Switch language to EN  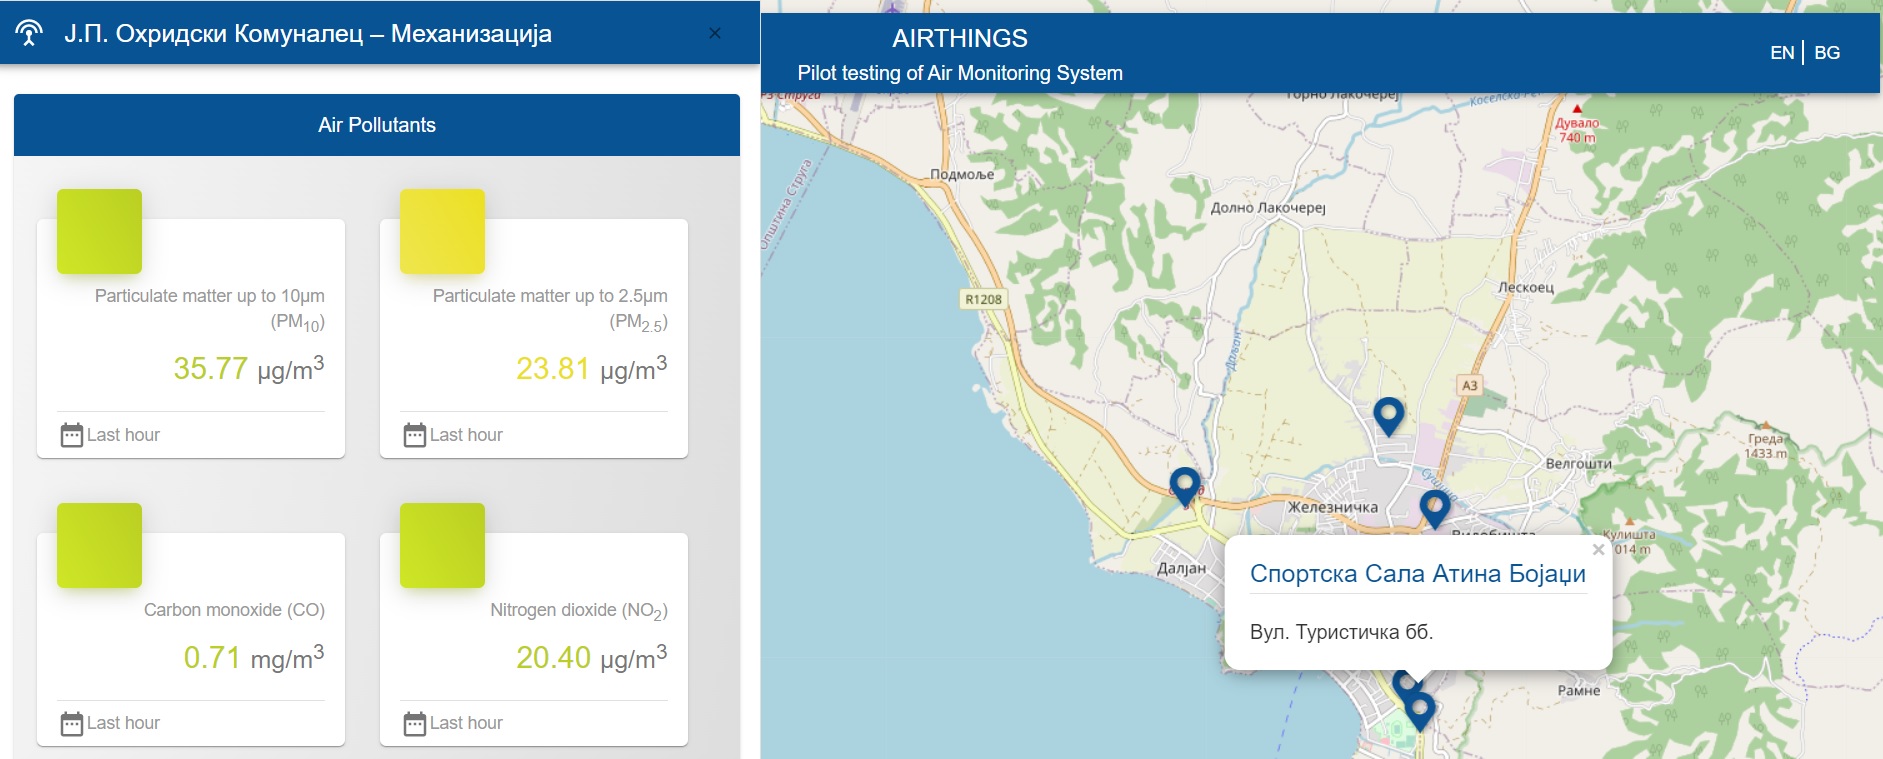(1781, 53)
